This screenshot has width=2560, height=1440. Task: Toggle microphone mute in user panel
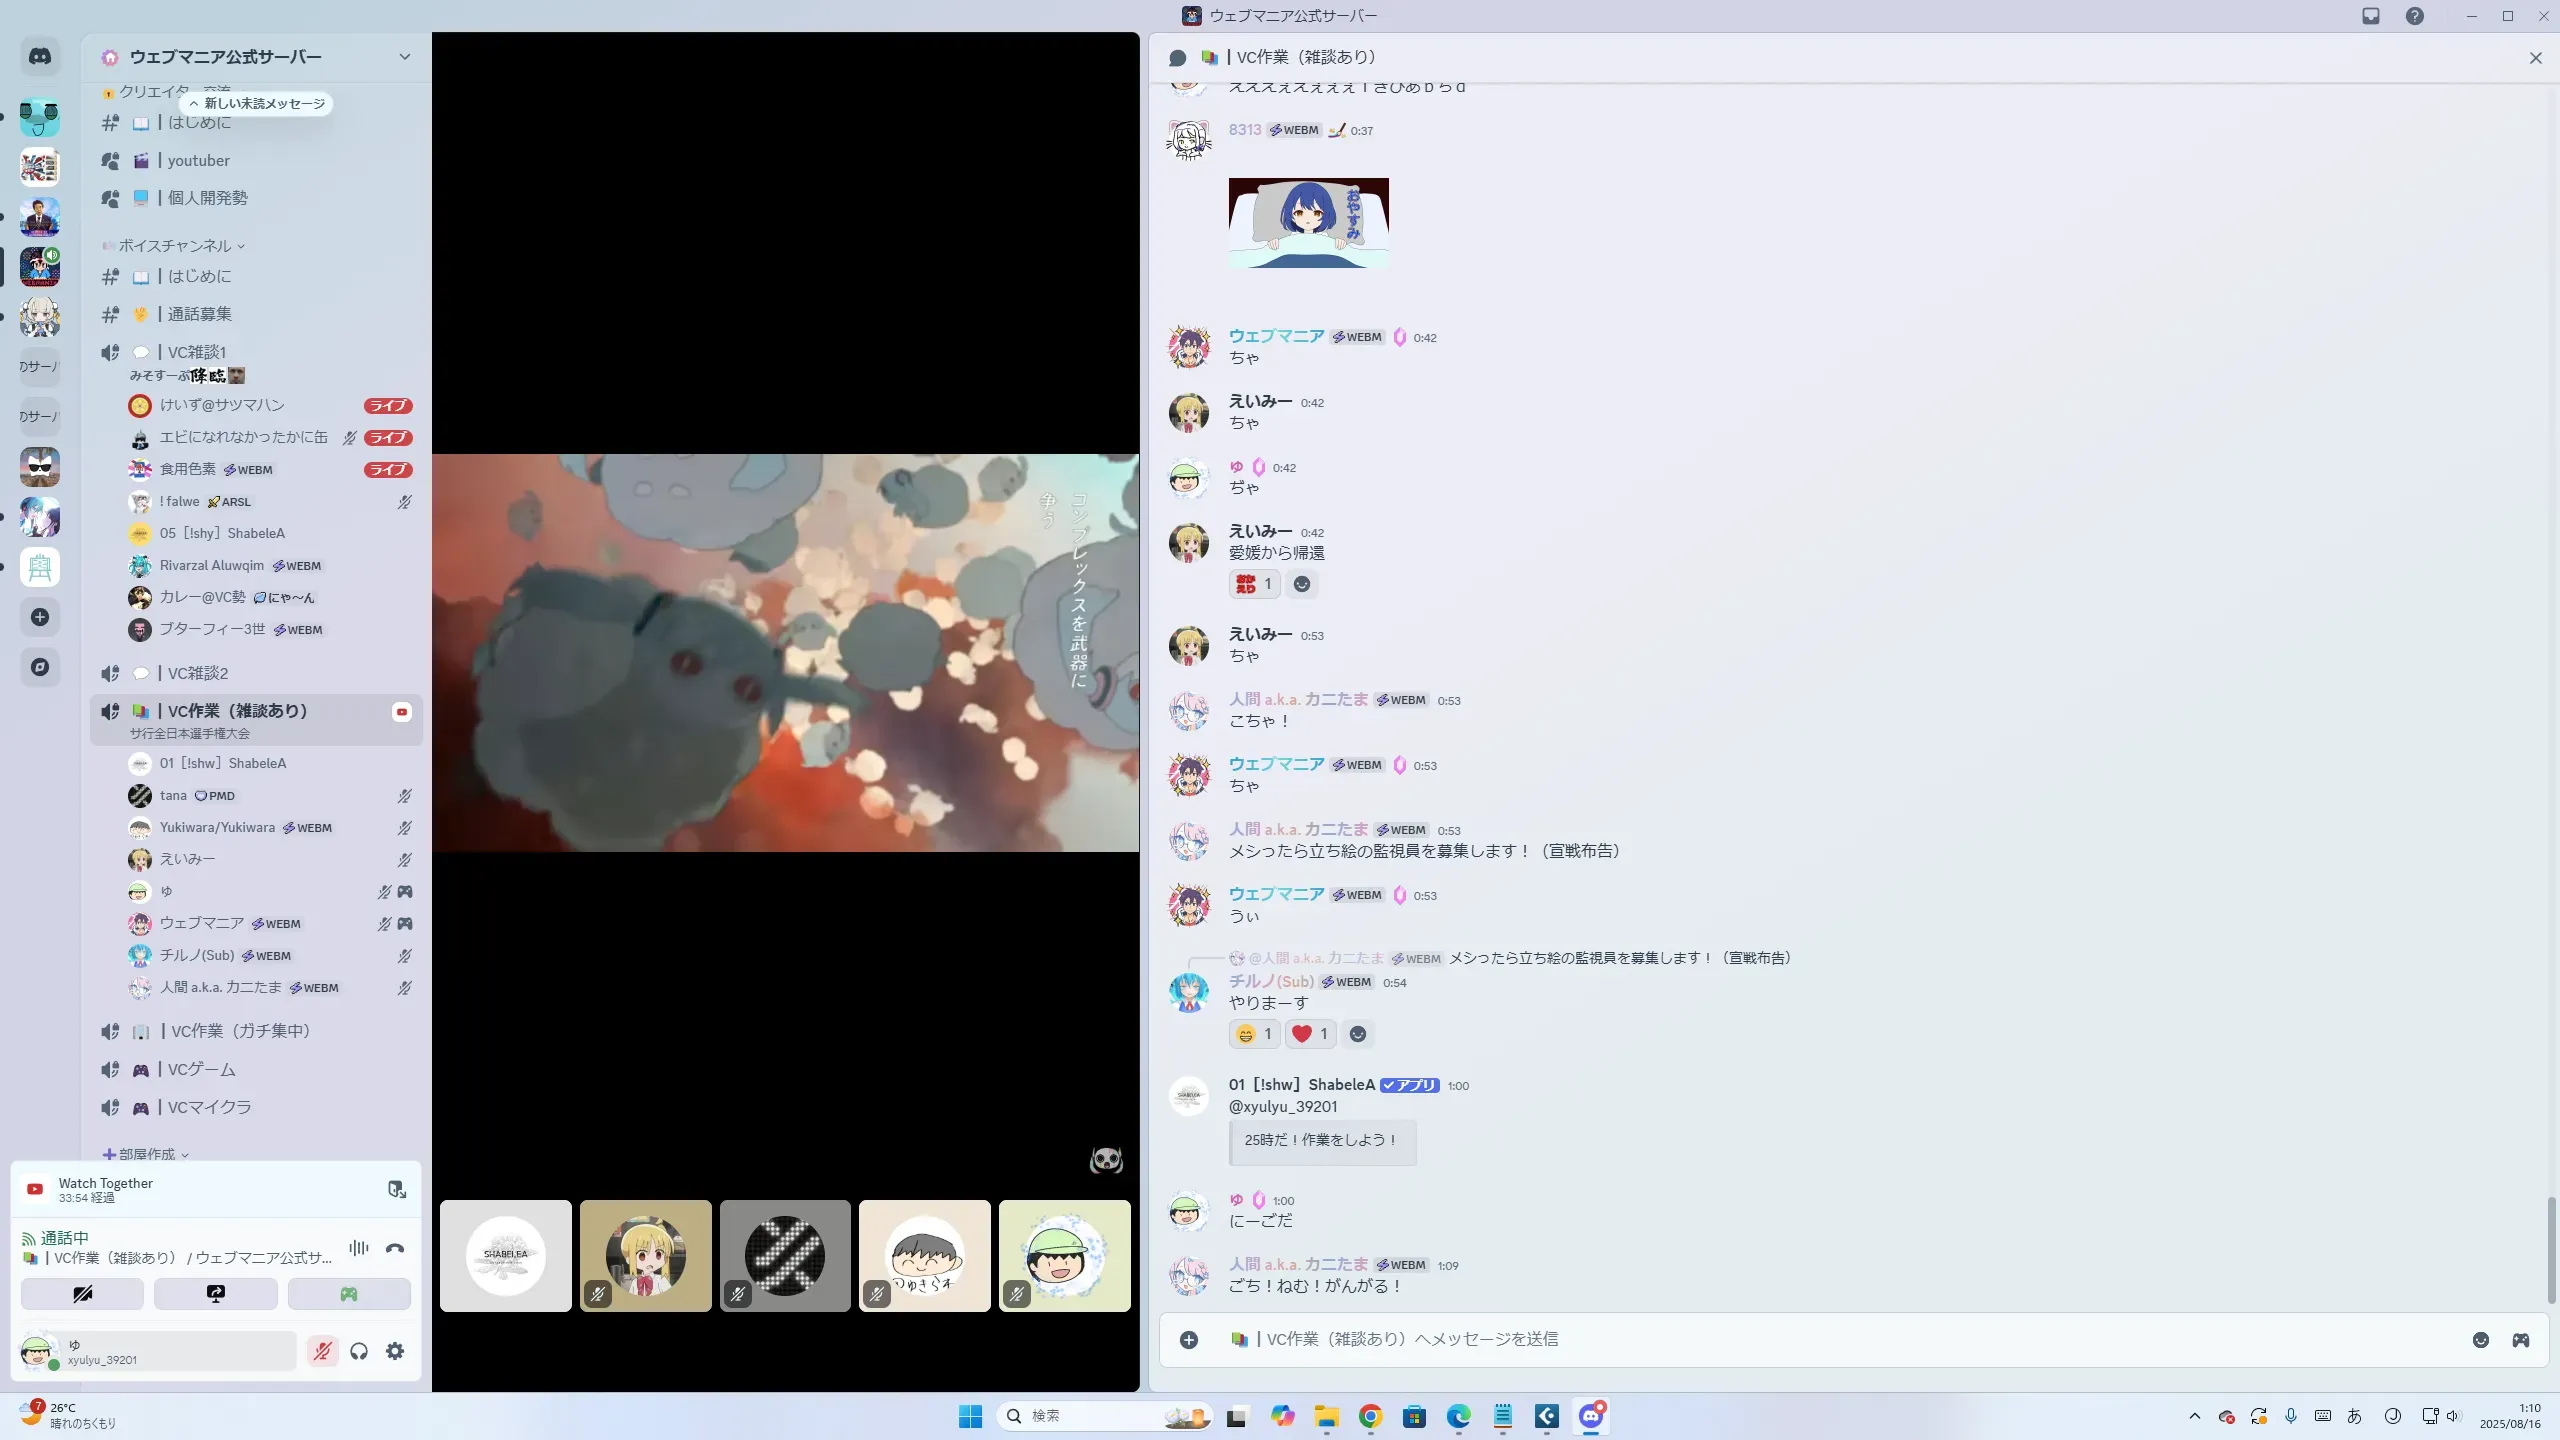(x=322, y=1351)
